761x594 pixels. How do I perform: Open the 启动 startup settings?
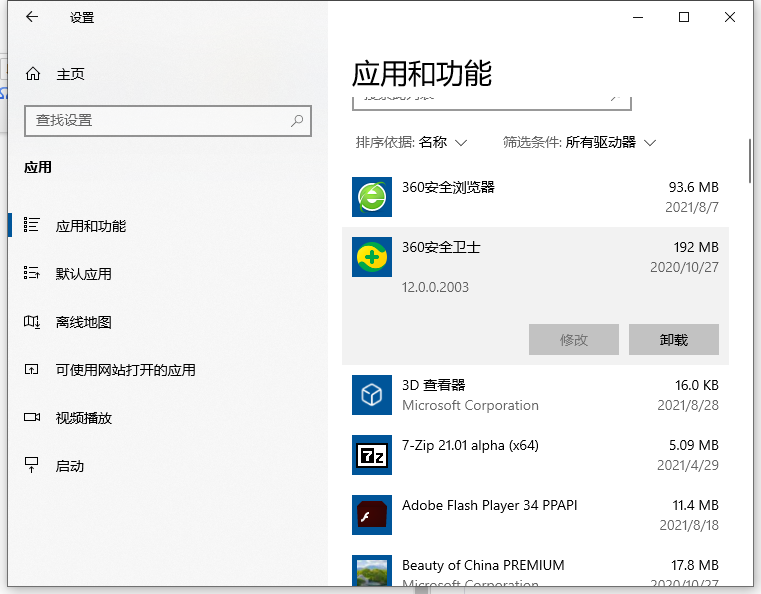pos(70,466)
